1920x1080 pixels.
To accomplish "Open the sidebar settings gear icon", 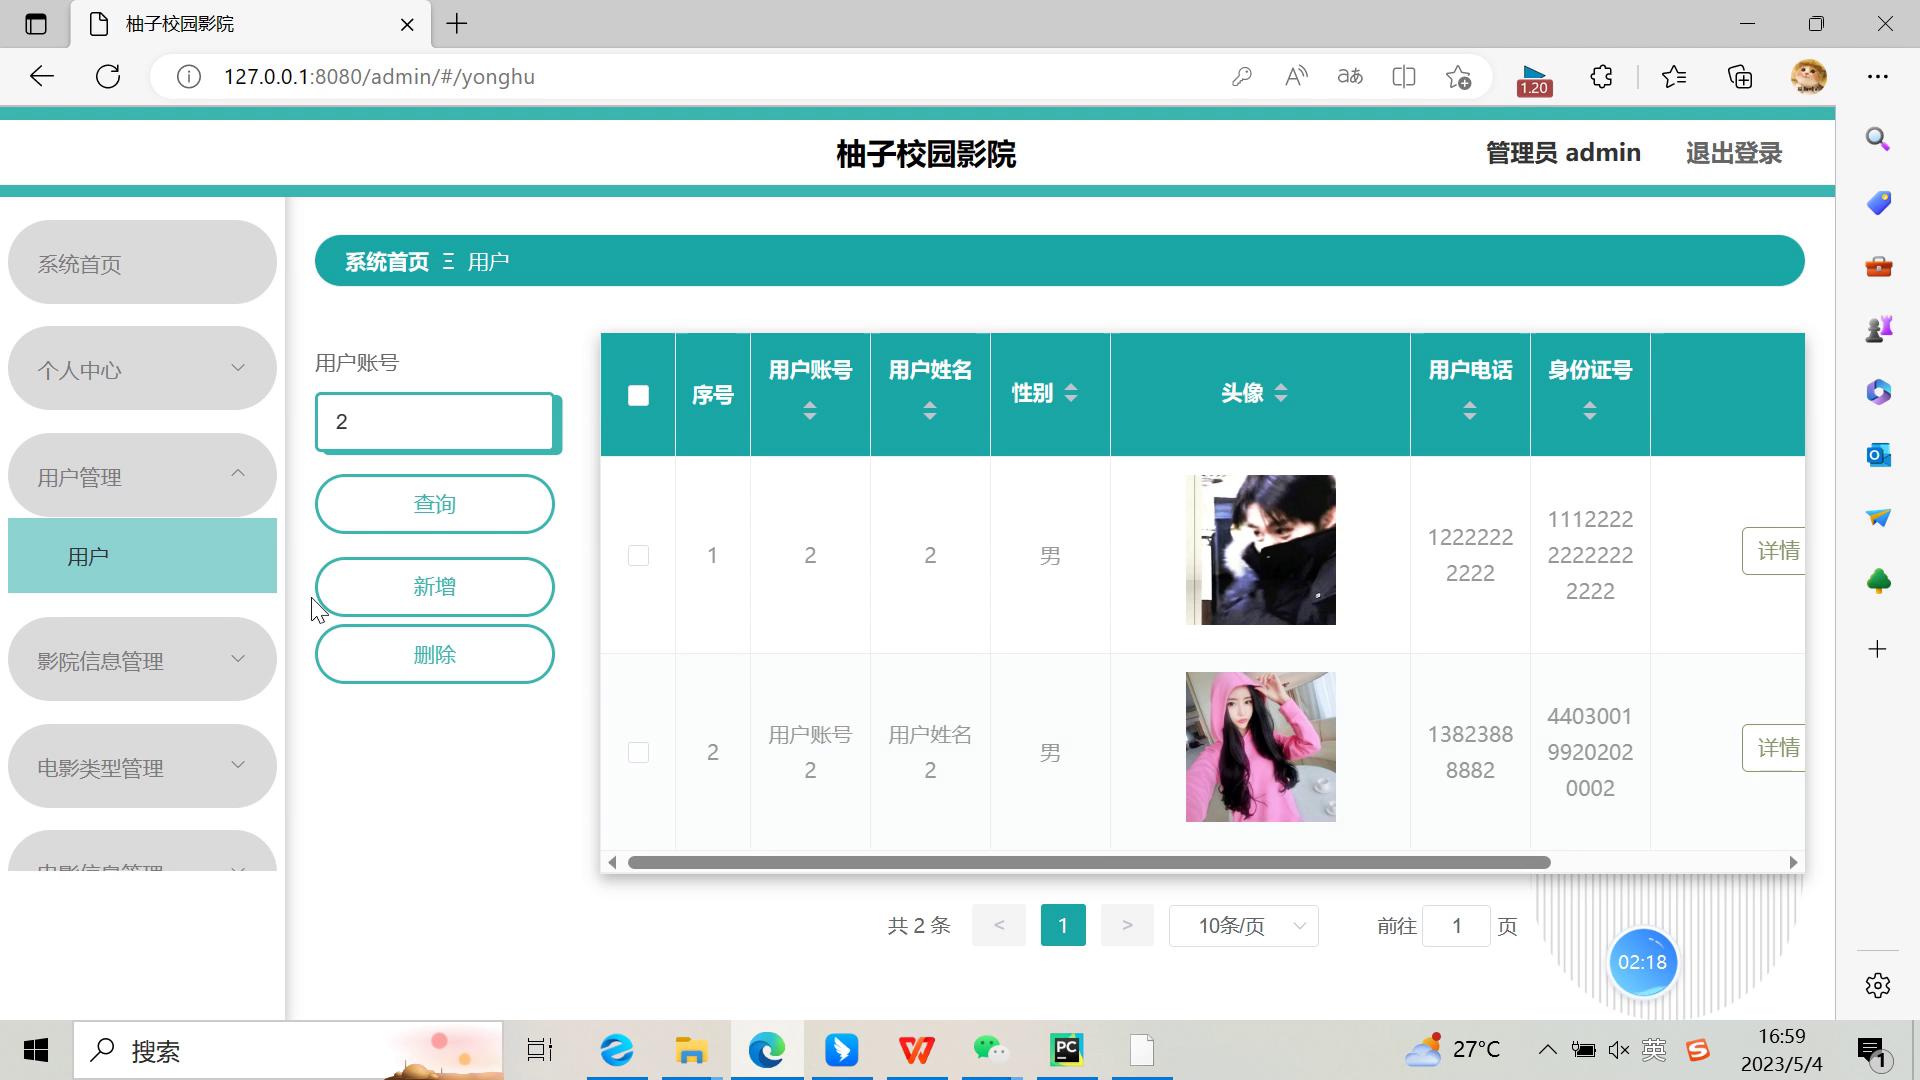I will 1878,985.
